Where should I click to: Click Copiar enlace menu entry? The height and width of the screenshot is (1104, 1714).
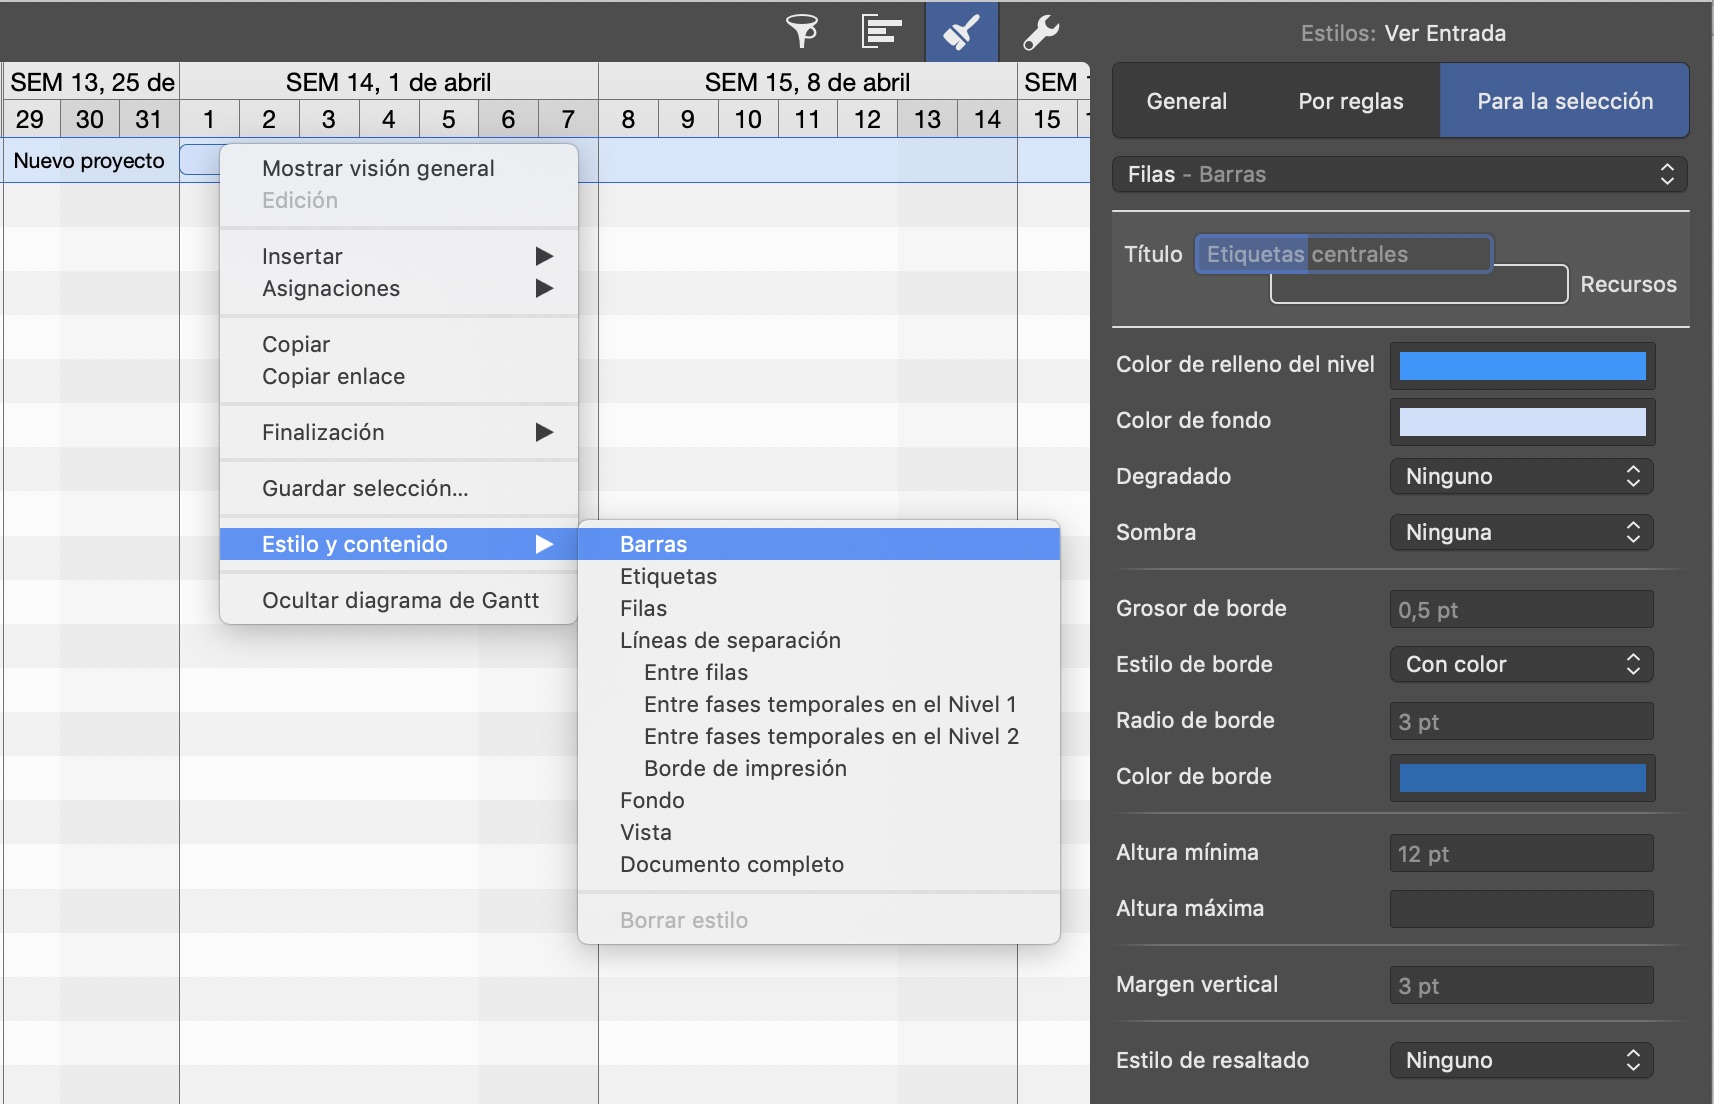[333, 376]
